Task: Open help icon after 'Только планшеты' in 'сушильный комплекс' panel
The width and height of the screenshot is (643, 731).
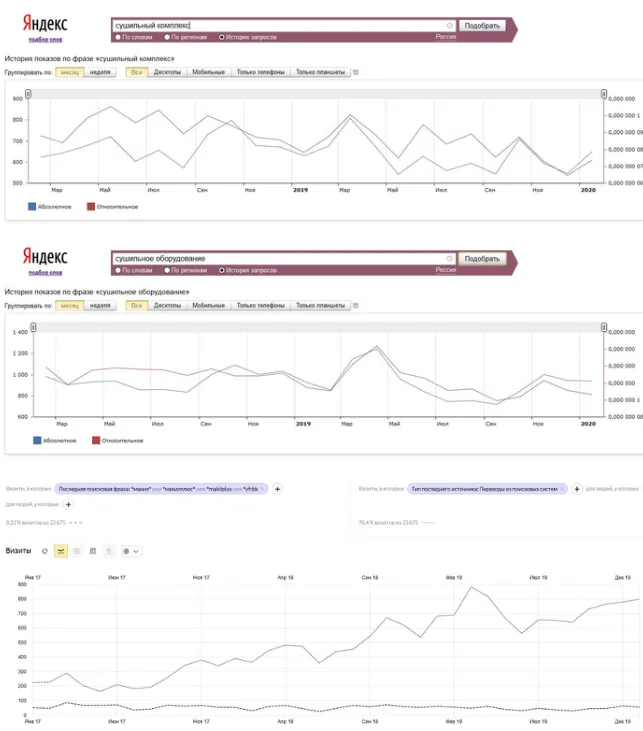Action: (356, 72)
